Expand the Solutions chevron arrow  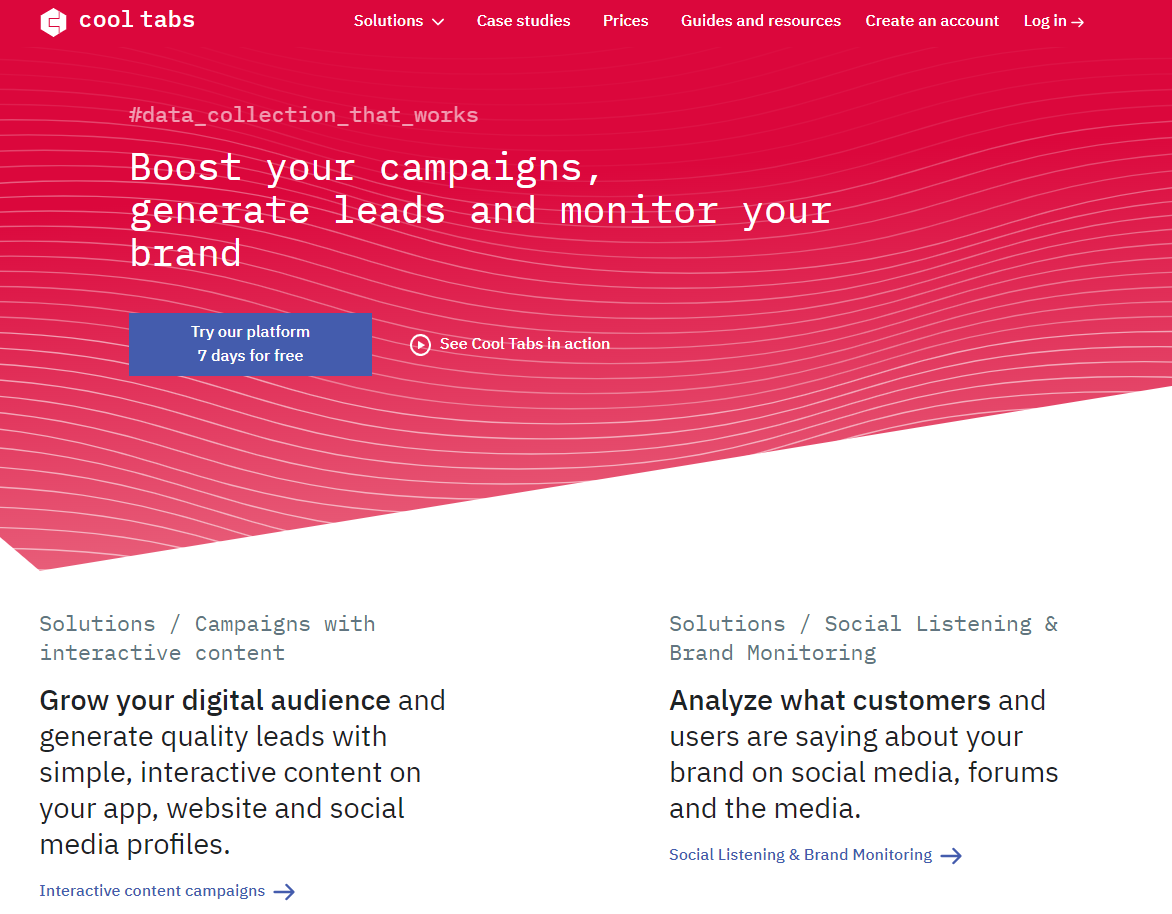click(x=438, y=21)
